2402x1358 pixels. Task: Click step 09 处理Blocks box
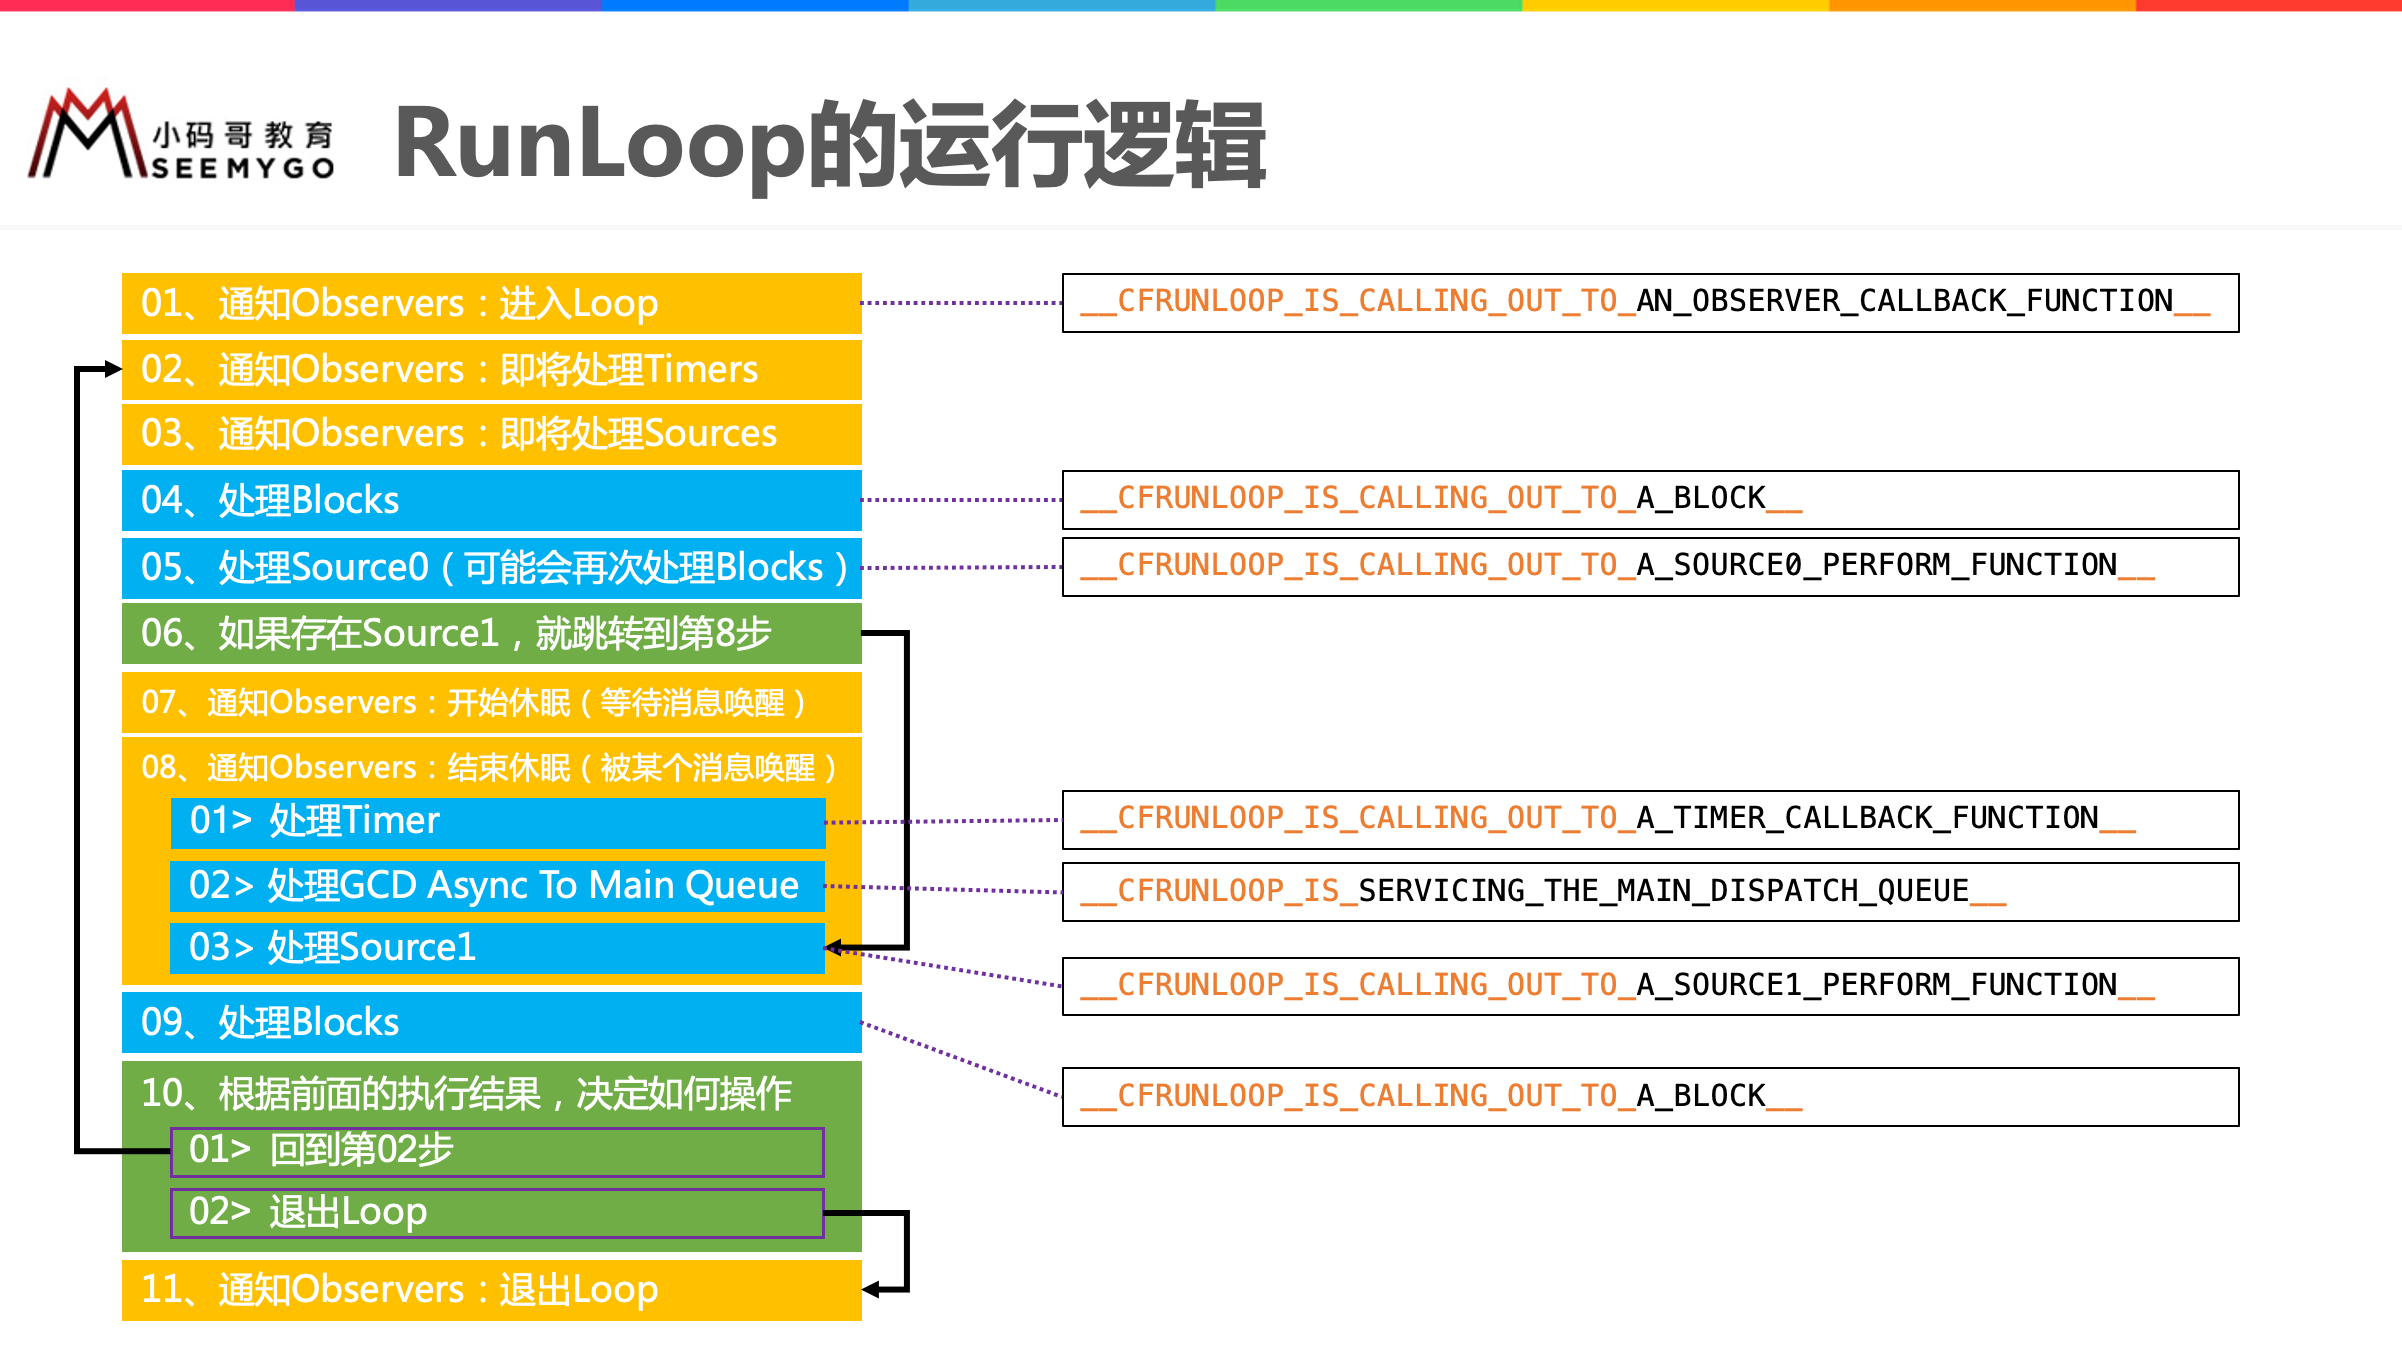point(491,1022)
